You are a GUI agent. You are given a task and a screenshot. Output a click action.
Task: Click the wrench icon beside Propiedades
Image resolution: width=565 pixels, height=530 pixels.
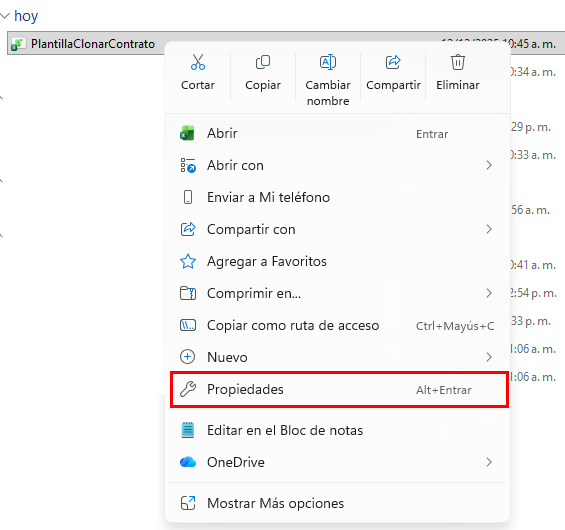[x=188, y=389]
